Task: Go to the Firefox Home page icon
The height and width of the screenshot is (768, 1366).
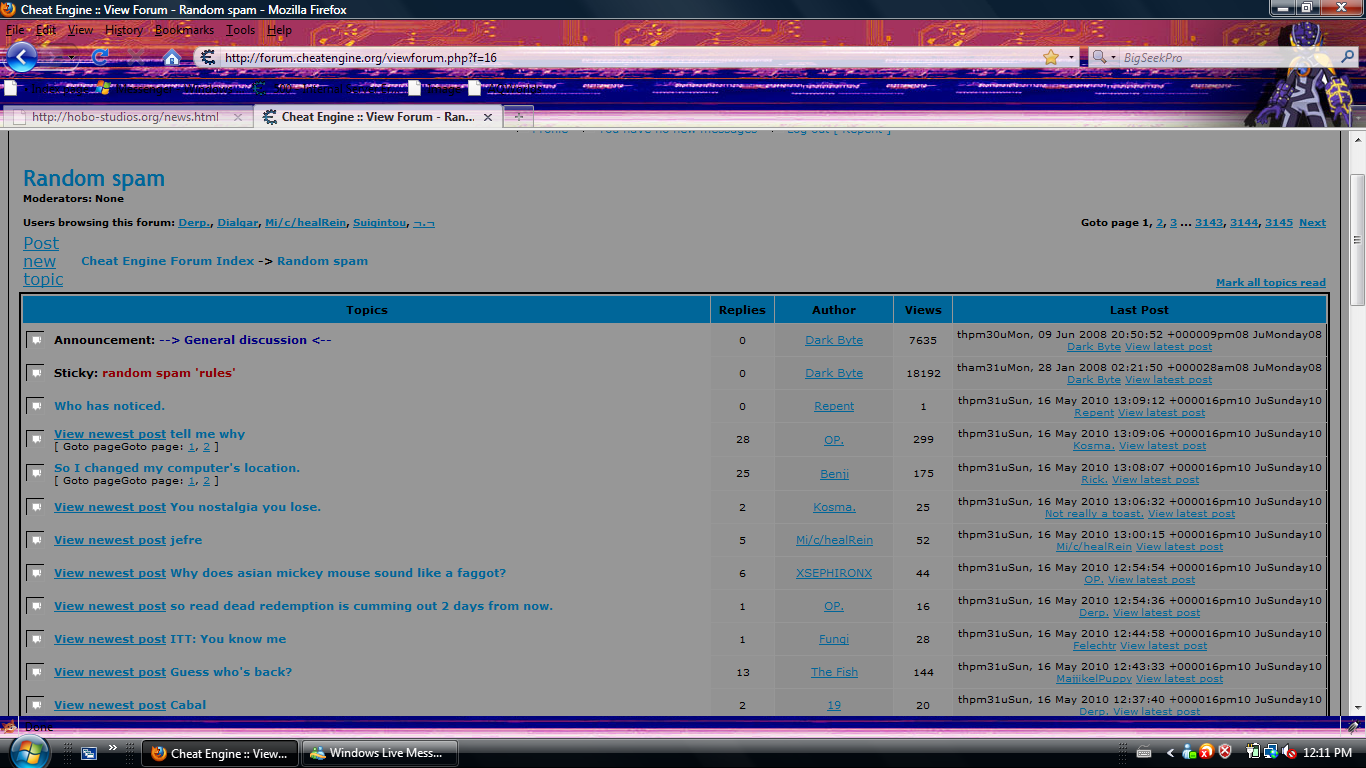Action: coord(172,57)
